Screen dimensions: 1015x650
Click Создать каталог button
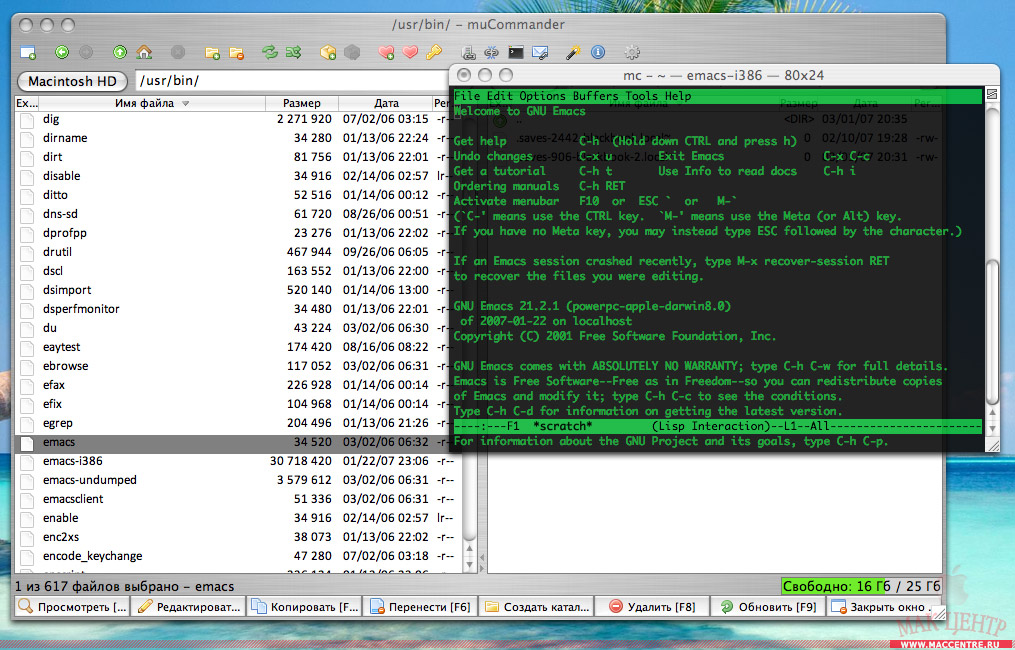[537, 607]
